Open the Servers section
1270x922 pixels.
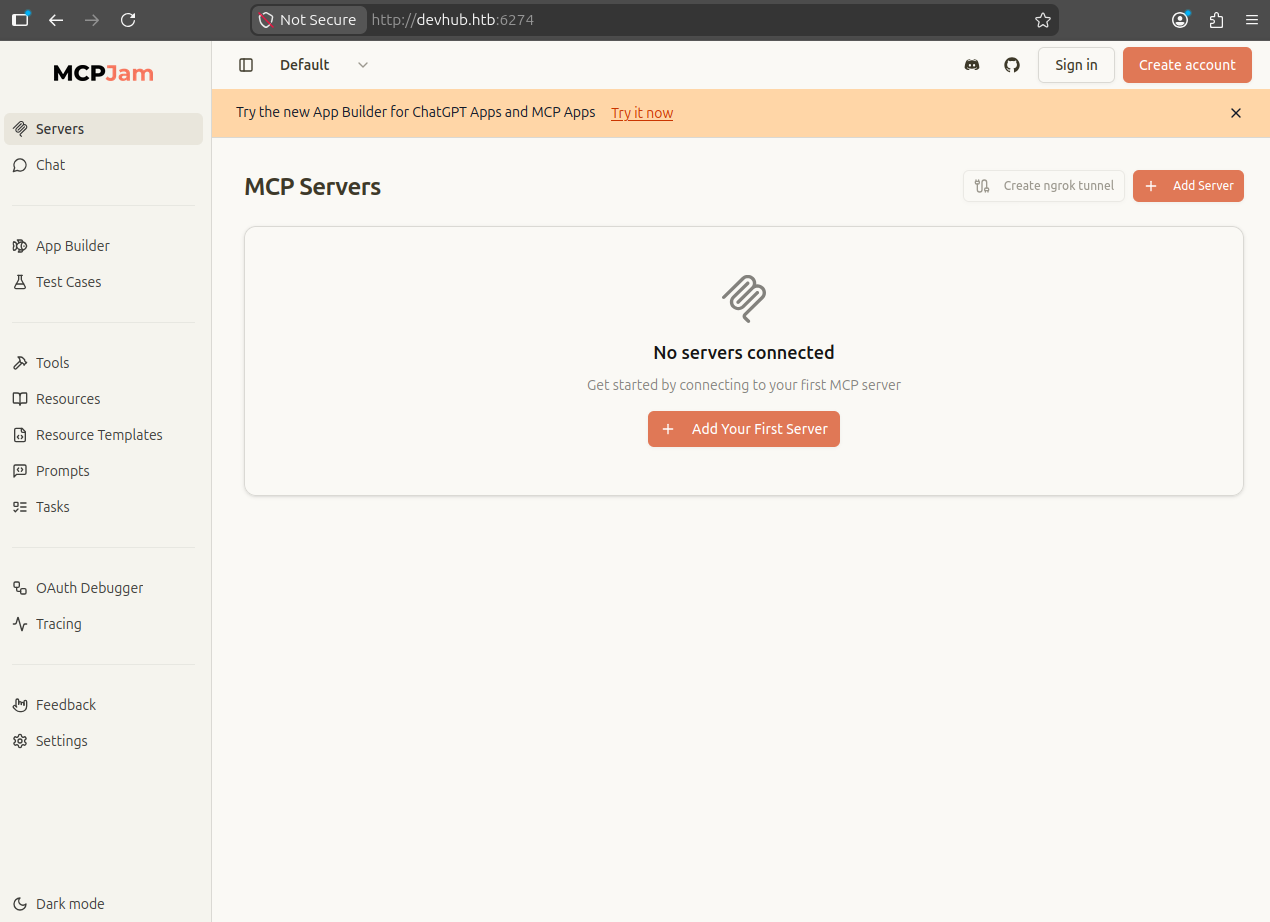click(x=104, y=129)
